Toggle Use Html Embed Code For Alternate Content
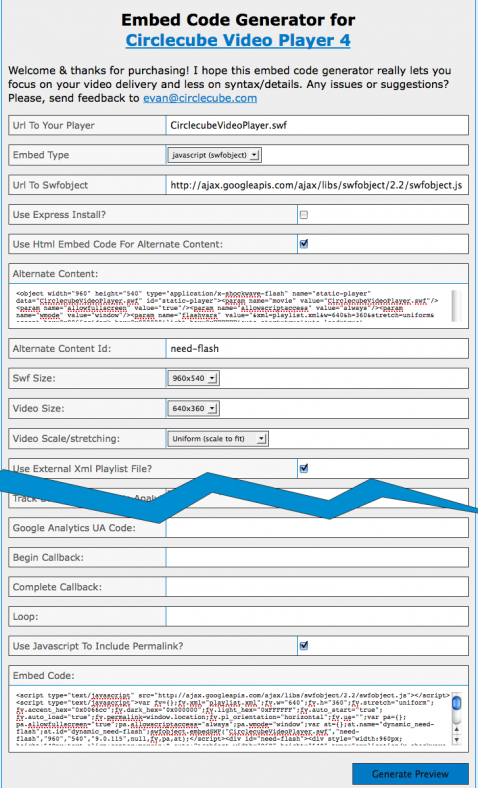The width and height of the screenshot is (478, 788). (x=304, y=244)
